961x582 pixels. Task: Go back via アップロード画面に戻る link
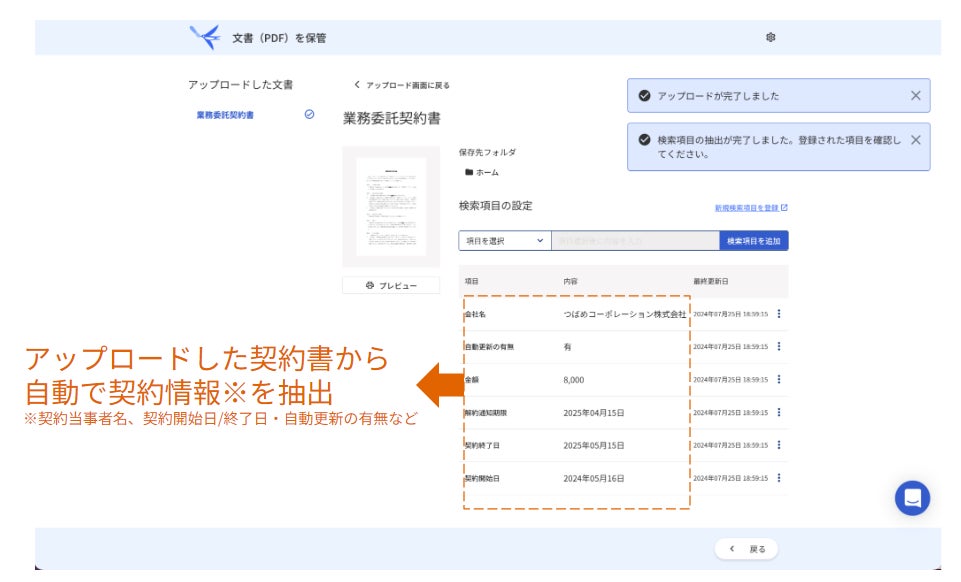pyautogui.click(x=402, y=85)
